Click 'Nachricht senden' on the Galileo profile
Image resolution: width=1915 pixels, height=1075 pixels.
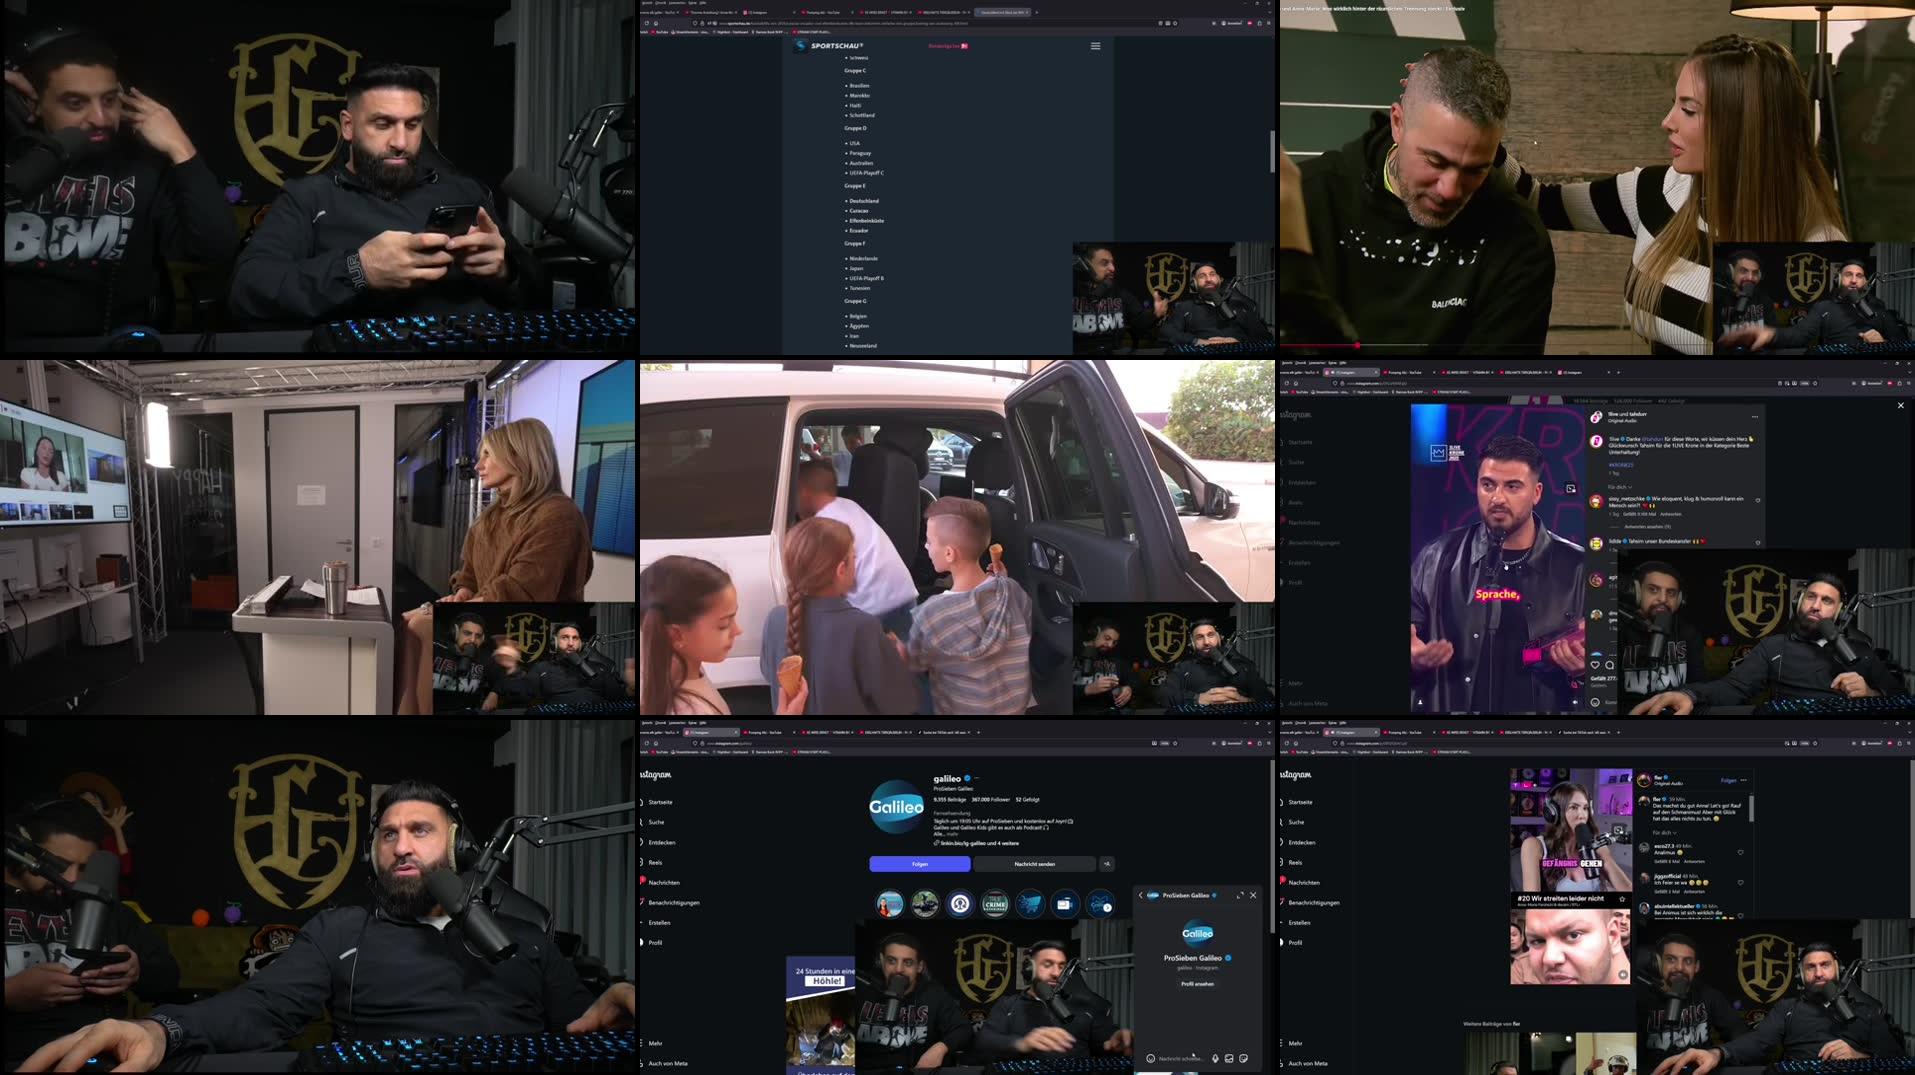pyautogui.click(x=1034, y=864)
